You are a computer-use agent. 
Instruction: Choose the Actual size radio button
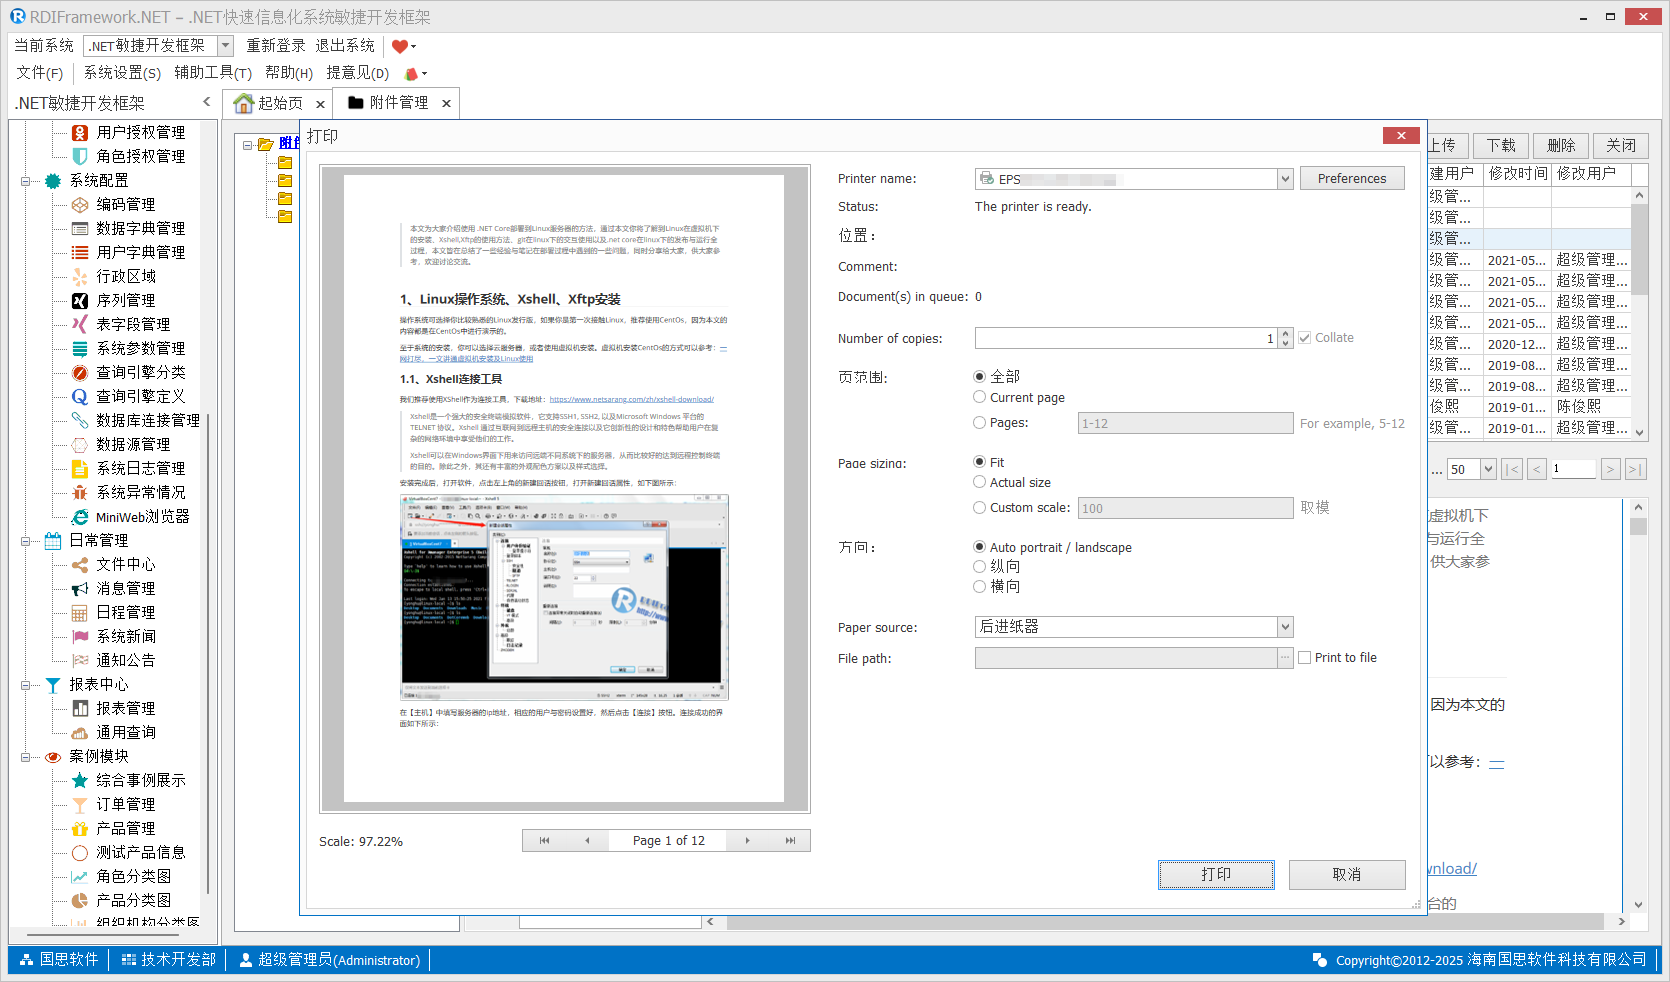(980, 482)
